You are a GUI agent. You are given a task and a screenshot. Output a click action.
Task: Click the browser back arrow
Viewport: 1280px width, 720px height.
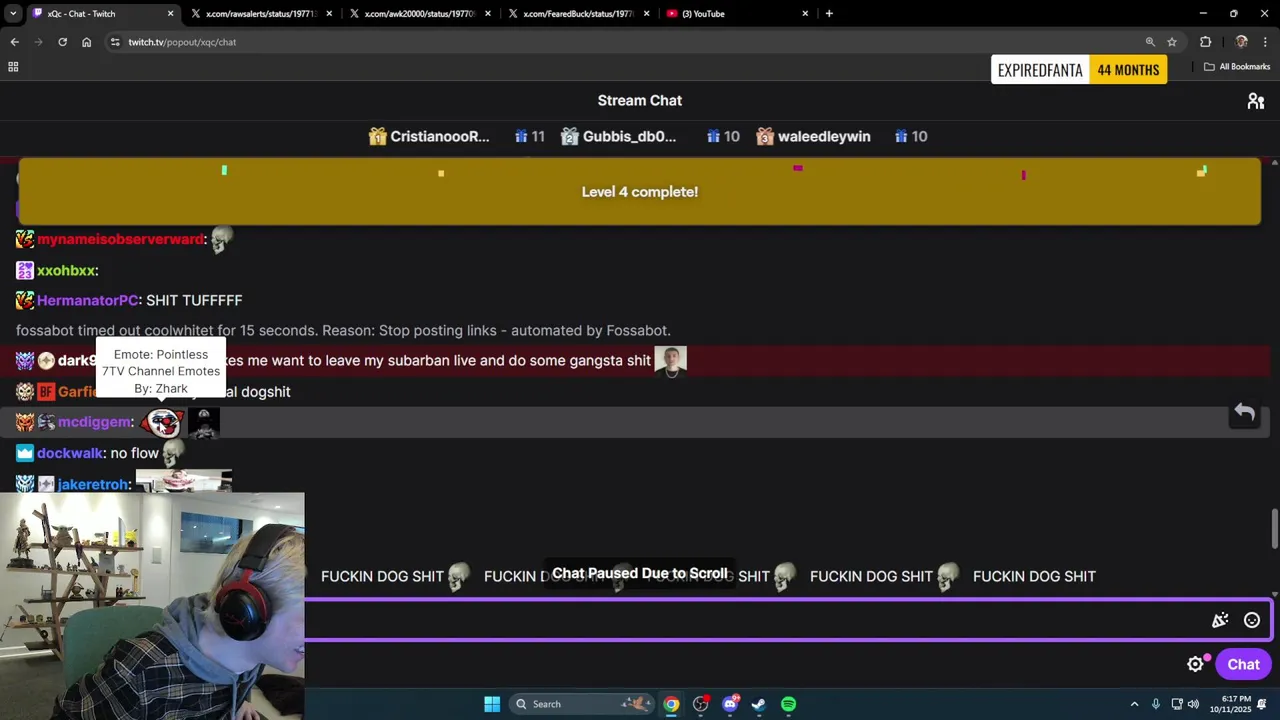click(14, 42)
